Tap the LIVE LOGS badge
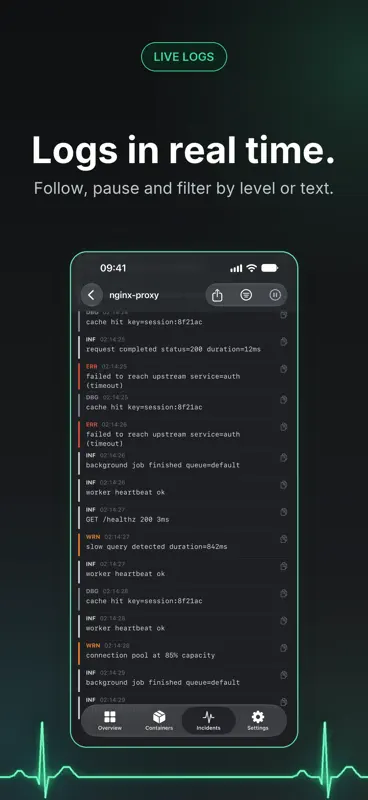This screenshot has width=368, height=800. (x=184, y=57)
